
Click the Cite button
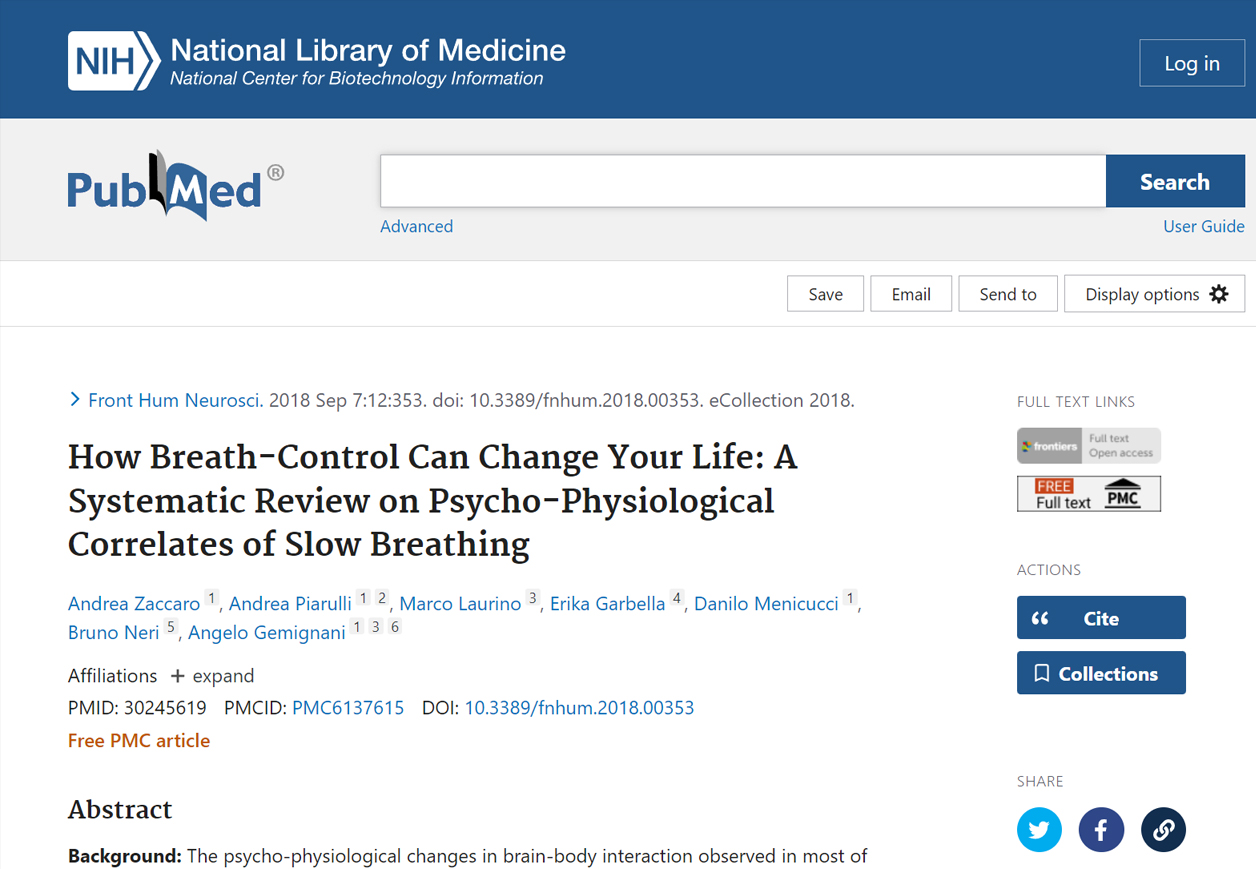click(1101, 618)
